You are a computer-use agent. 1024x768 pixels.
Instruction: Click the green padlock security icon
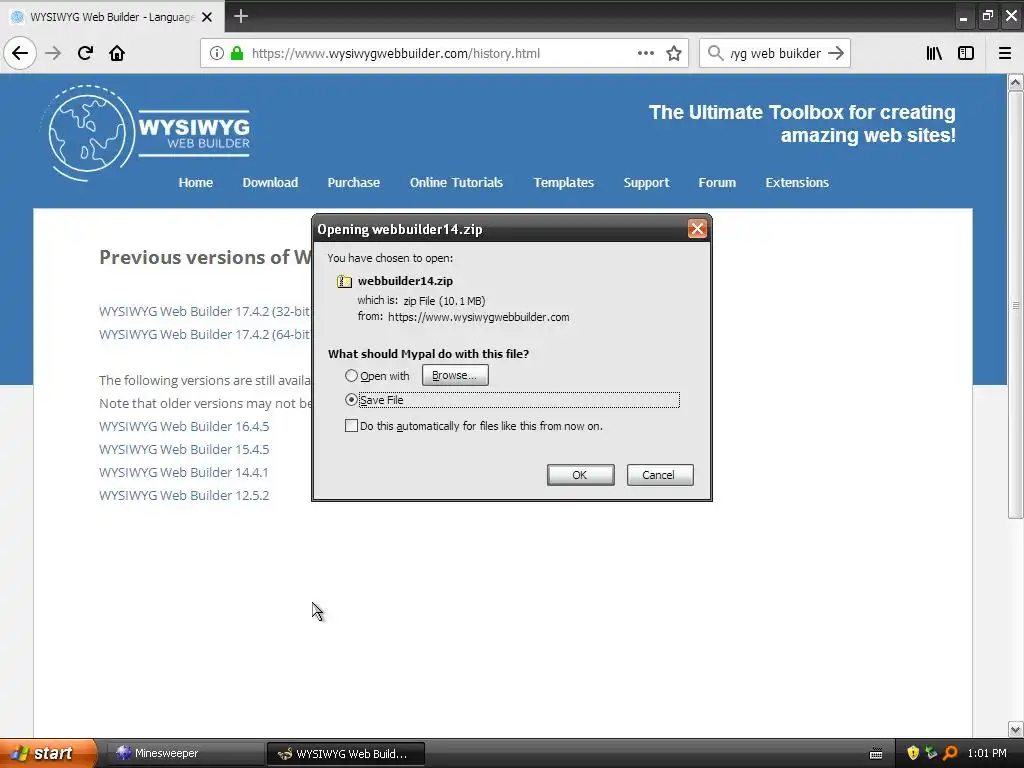tap(237, 54)
